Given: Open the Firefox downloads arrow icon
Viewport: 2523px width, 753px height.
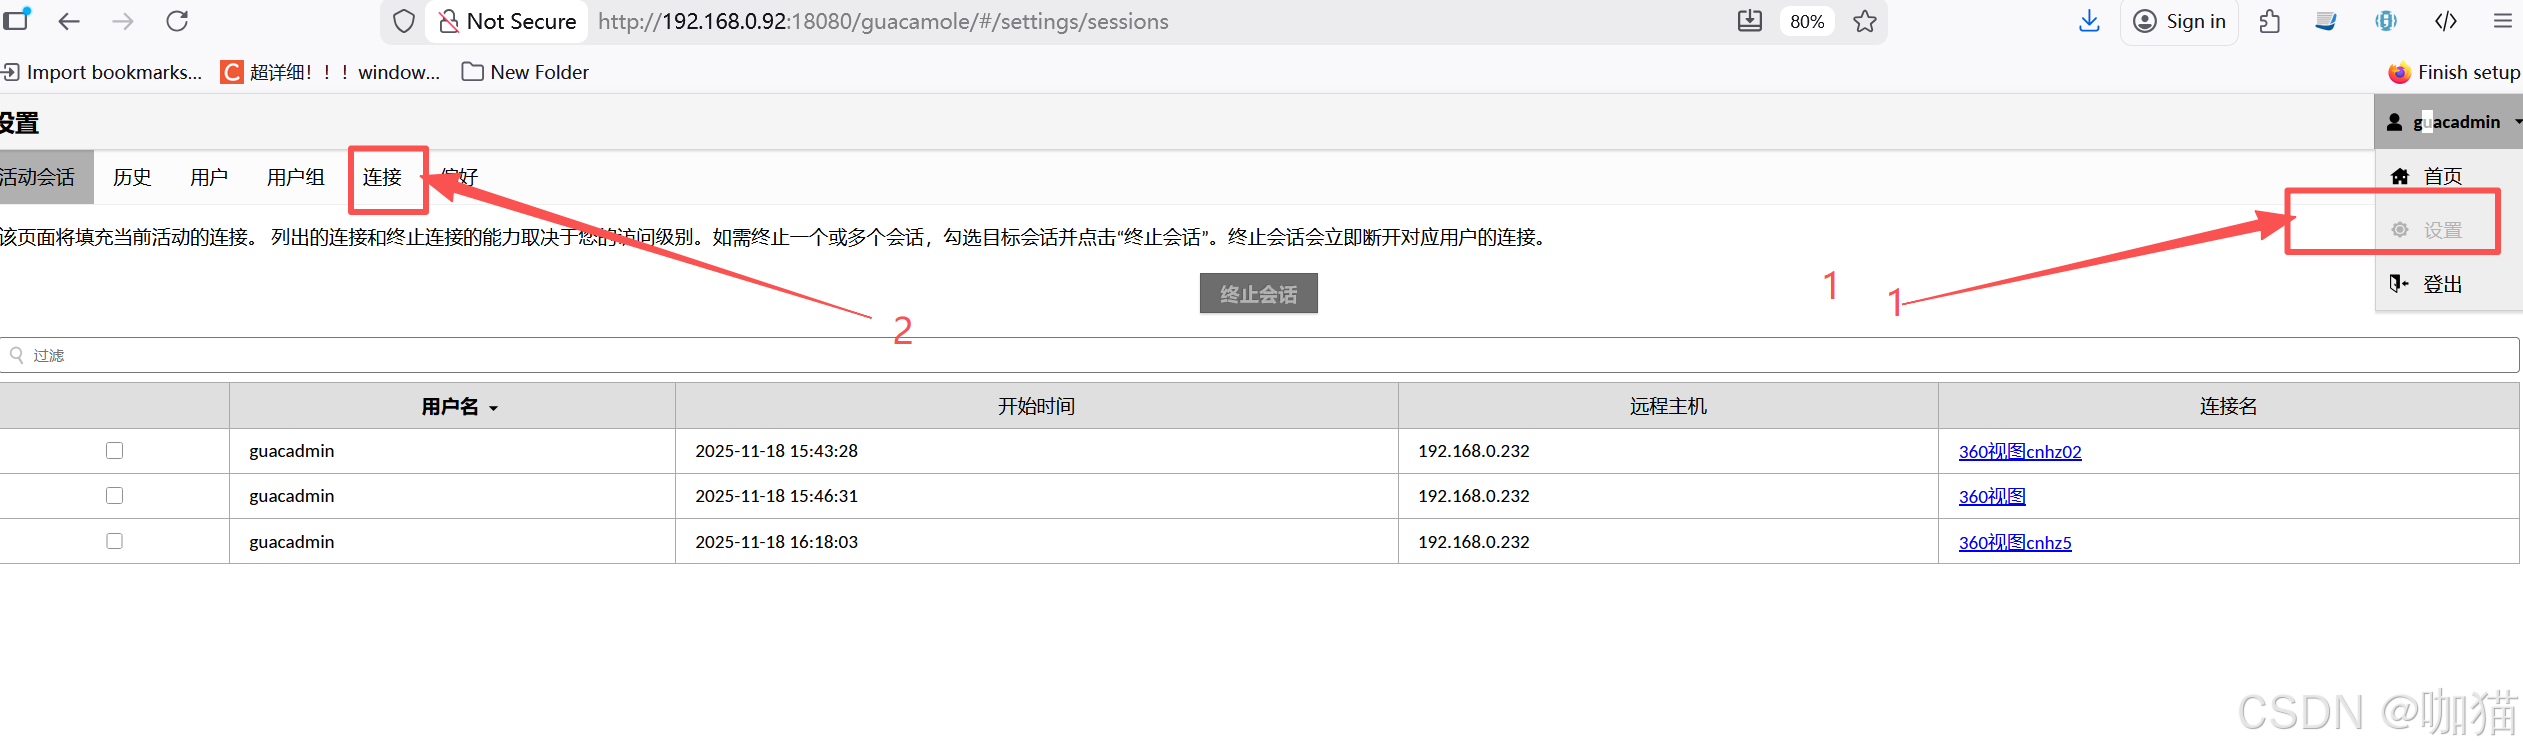Looking at the screenshot, I should coord(2088,21).
